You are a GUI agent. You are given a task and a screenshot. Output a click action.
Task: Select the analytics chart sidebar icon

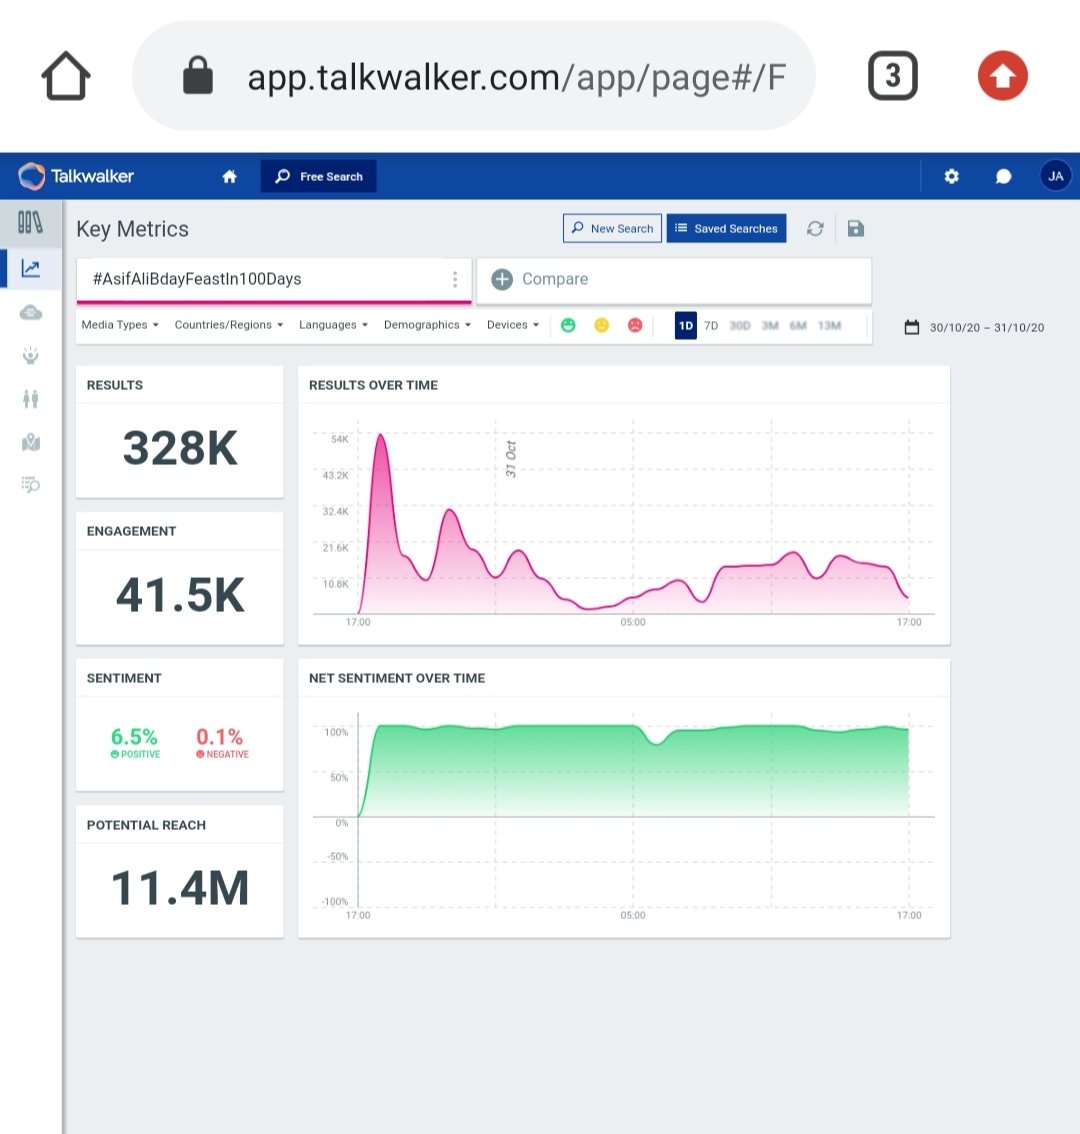coord(30,269)
